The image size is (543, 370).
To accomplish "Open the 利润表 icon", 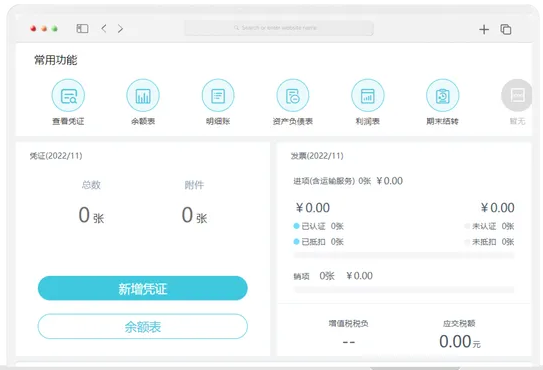I will 368,96.
